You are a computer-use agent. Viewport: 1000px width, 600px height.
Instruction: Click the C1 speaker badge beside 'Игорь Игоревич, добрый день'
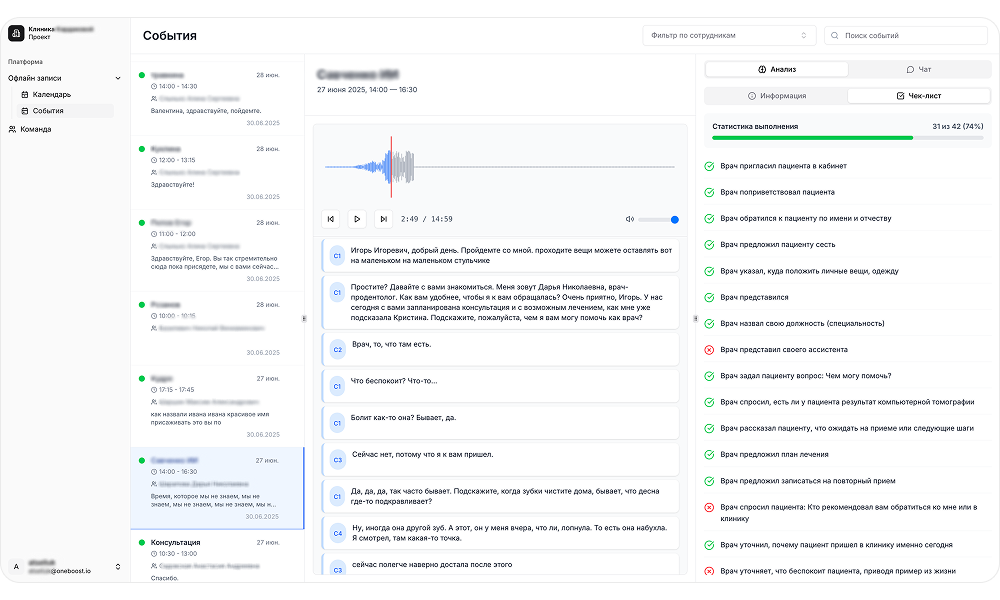click(337, 256)
